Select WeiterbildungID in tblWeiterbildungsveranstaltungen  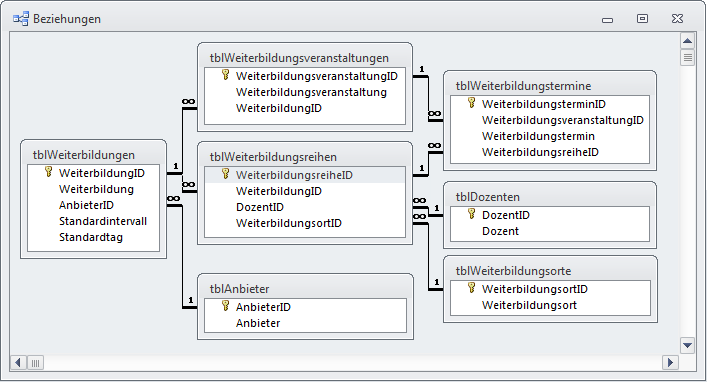point(279,108)
